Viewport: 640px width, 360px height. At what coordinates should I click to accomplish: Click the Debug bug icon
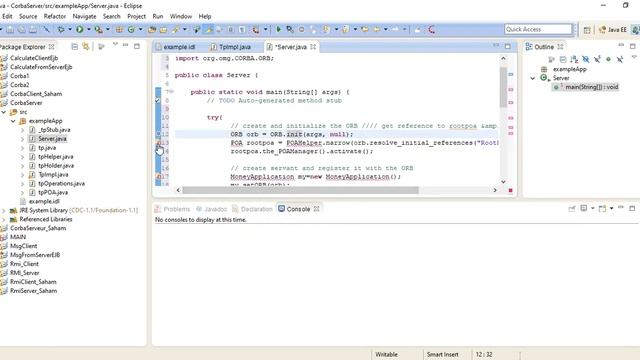[x=61, y=29]
